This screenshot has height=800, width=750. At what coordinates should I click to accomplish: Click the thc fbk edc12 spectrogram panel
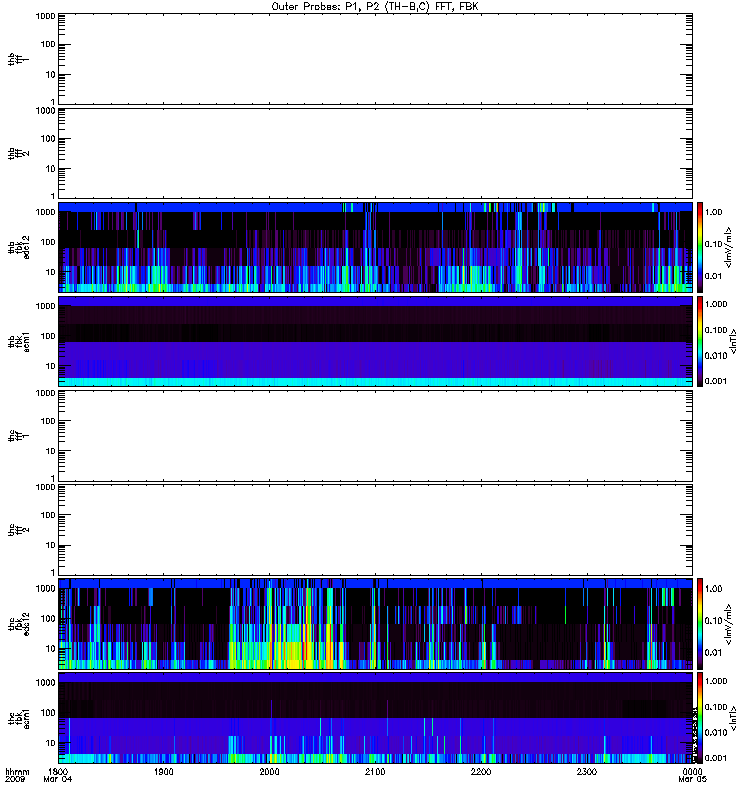tap(375, 623)
